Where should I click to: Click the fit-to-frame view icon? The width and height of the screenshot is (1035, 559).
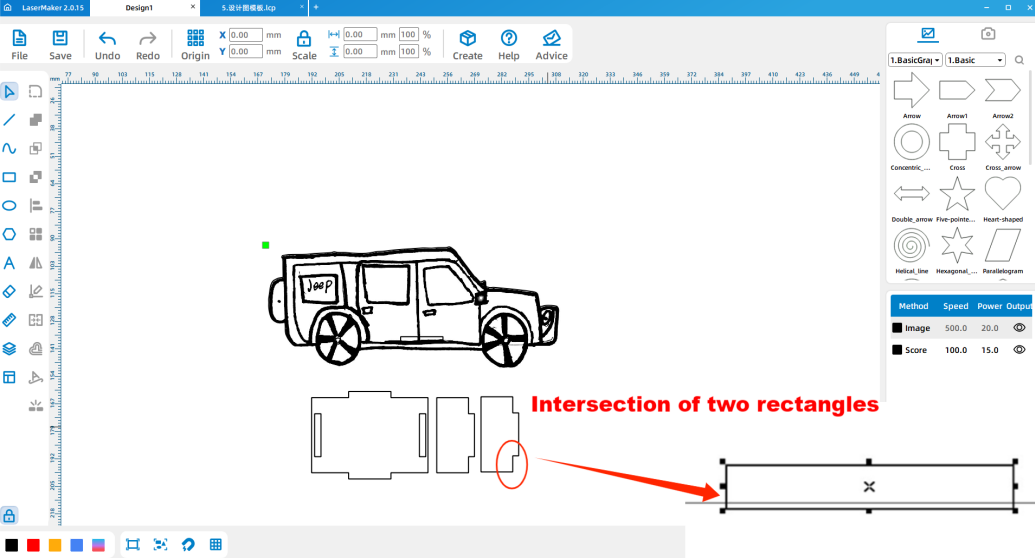(x=133, y=544)
